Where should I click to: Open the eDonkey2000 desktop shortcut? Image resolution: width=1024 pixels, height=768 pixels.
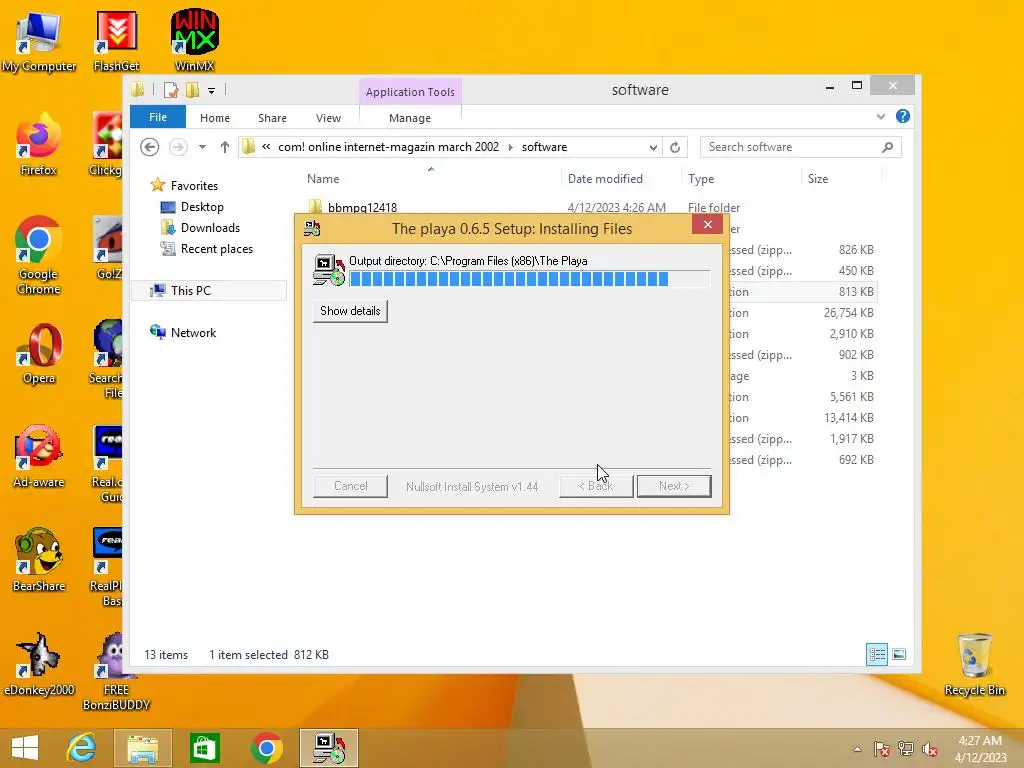[x=39, y=665]
